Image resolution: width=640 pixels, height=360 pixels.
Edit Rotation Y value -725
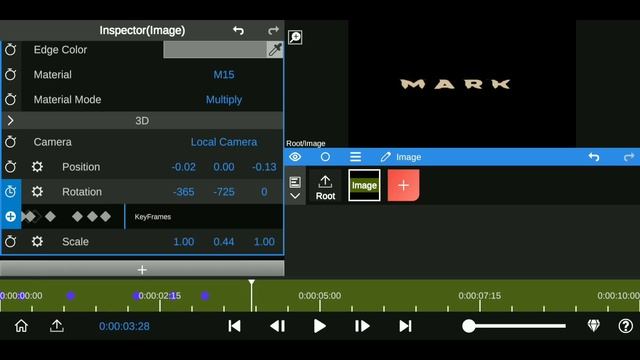tap(224, 191)
